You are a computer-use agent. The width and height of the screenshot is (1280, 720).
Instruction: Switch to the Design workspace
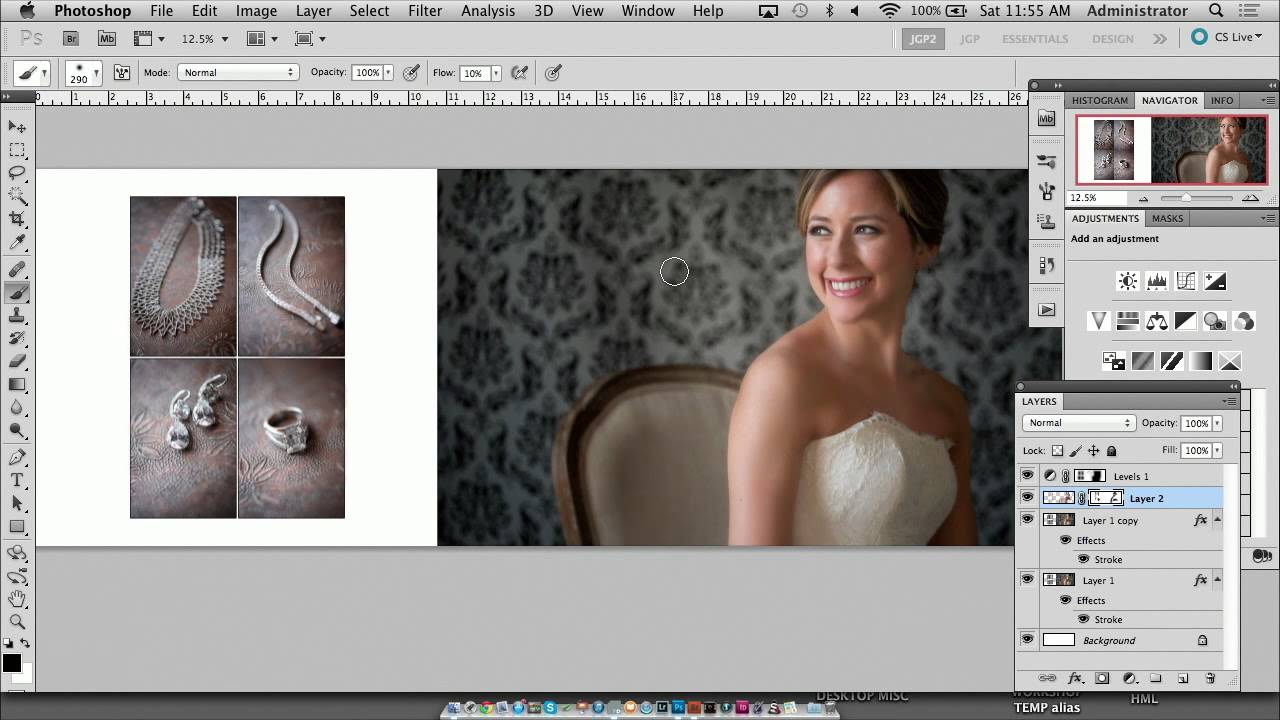(1113, 39)
